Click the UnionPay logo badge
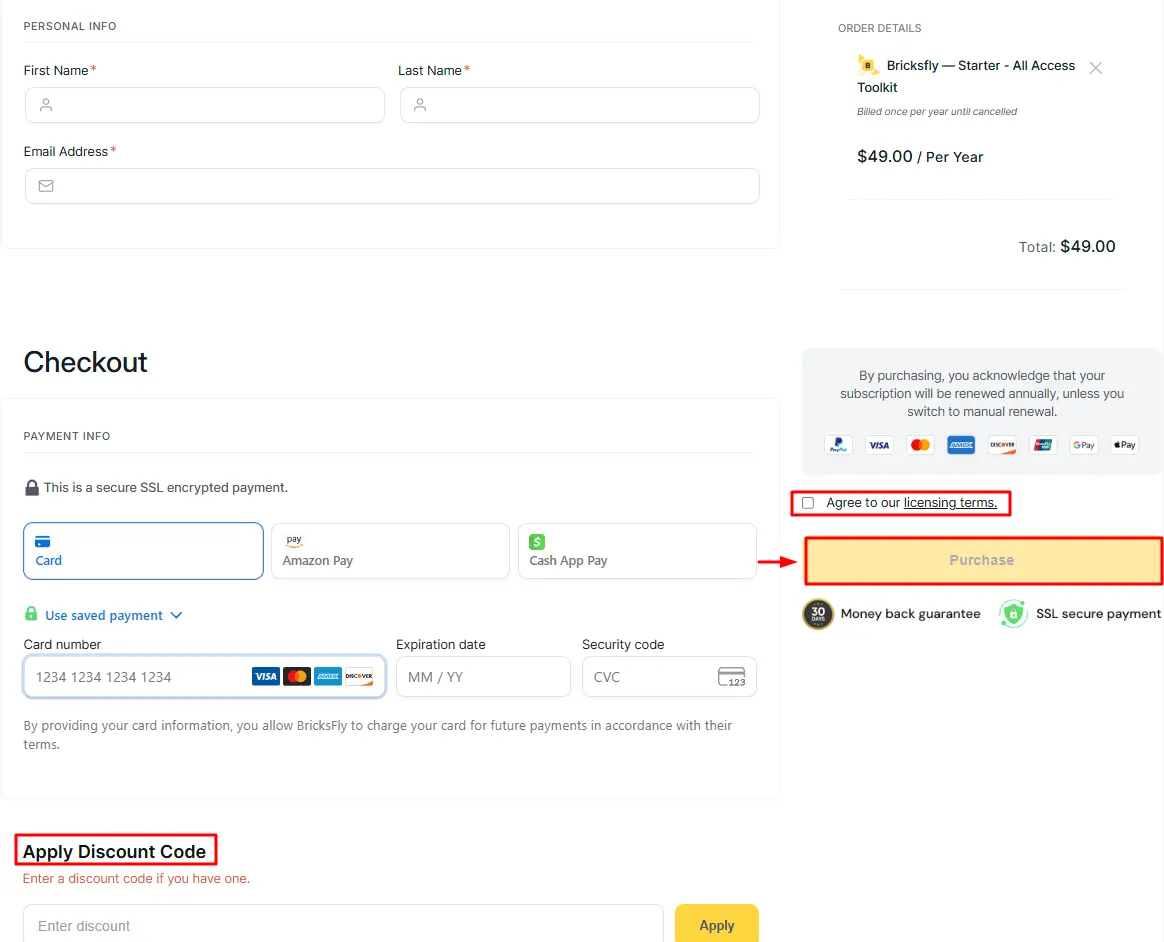The height and width of the screenshot is (942, 1164). (x=1043, y=445)
